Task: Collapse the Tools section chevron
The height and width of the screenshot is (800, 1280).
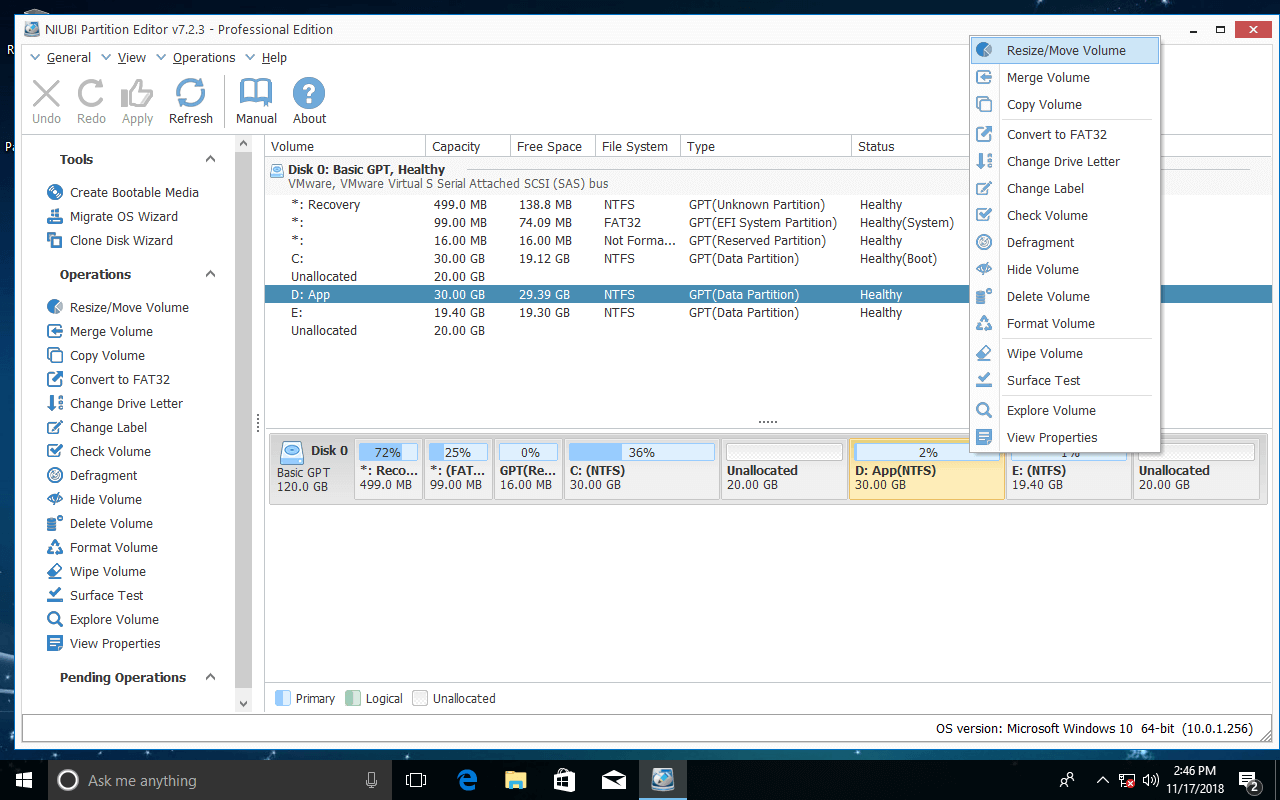Action: click(210, 159)
